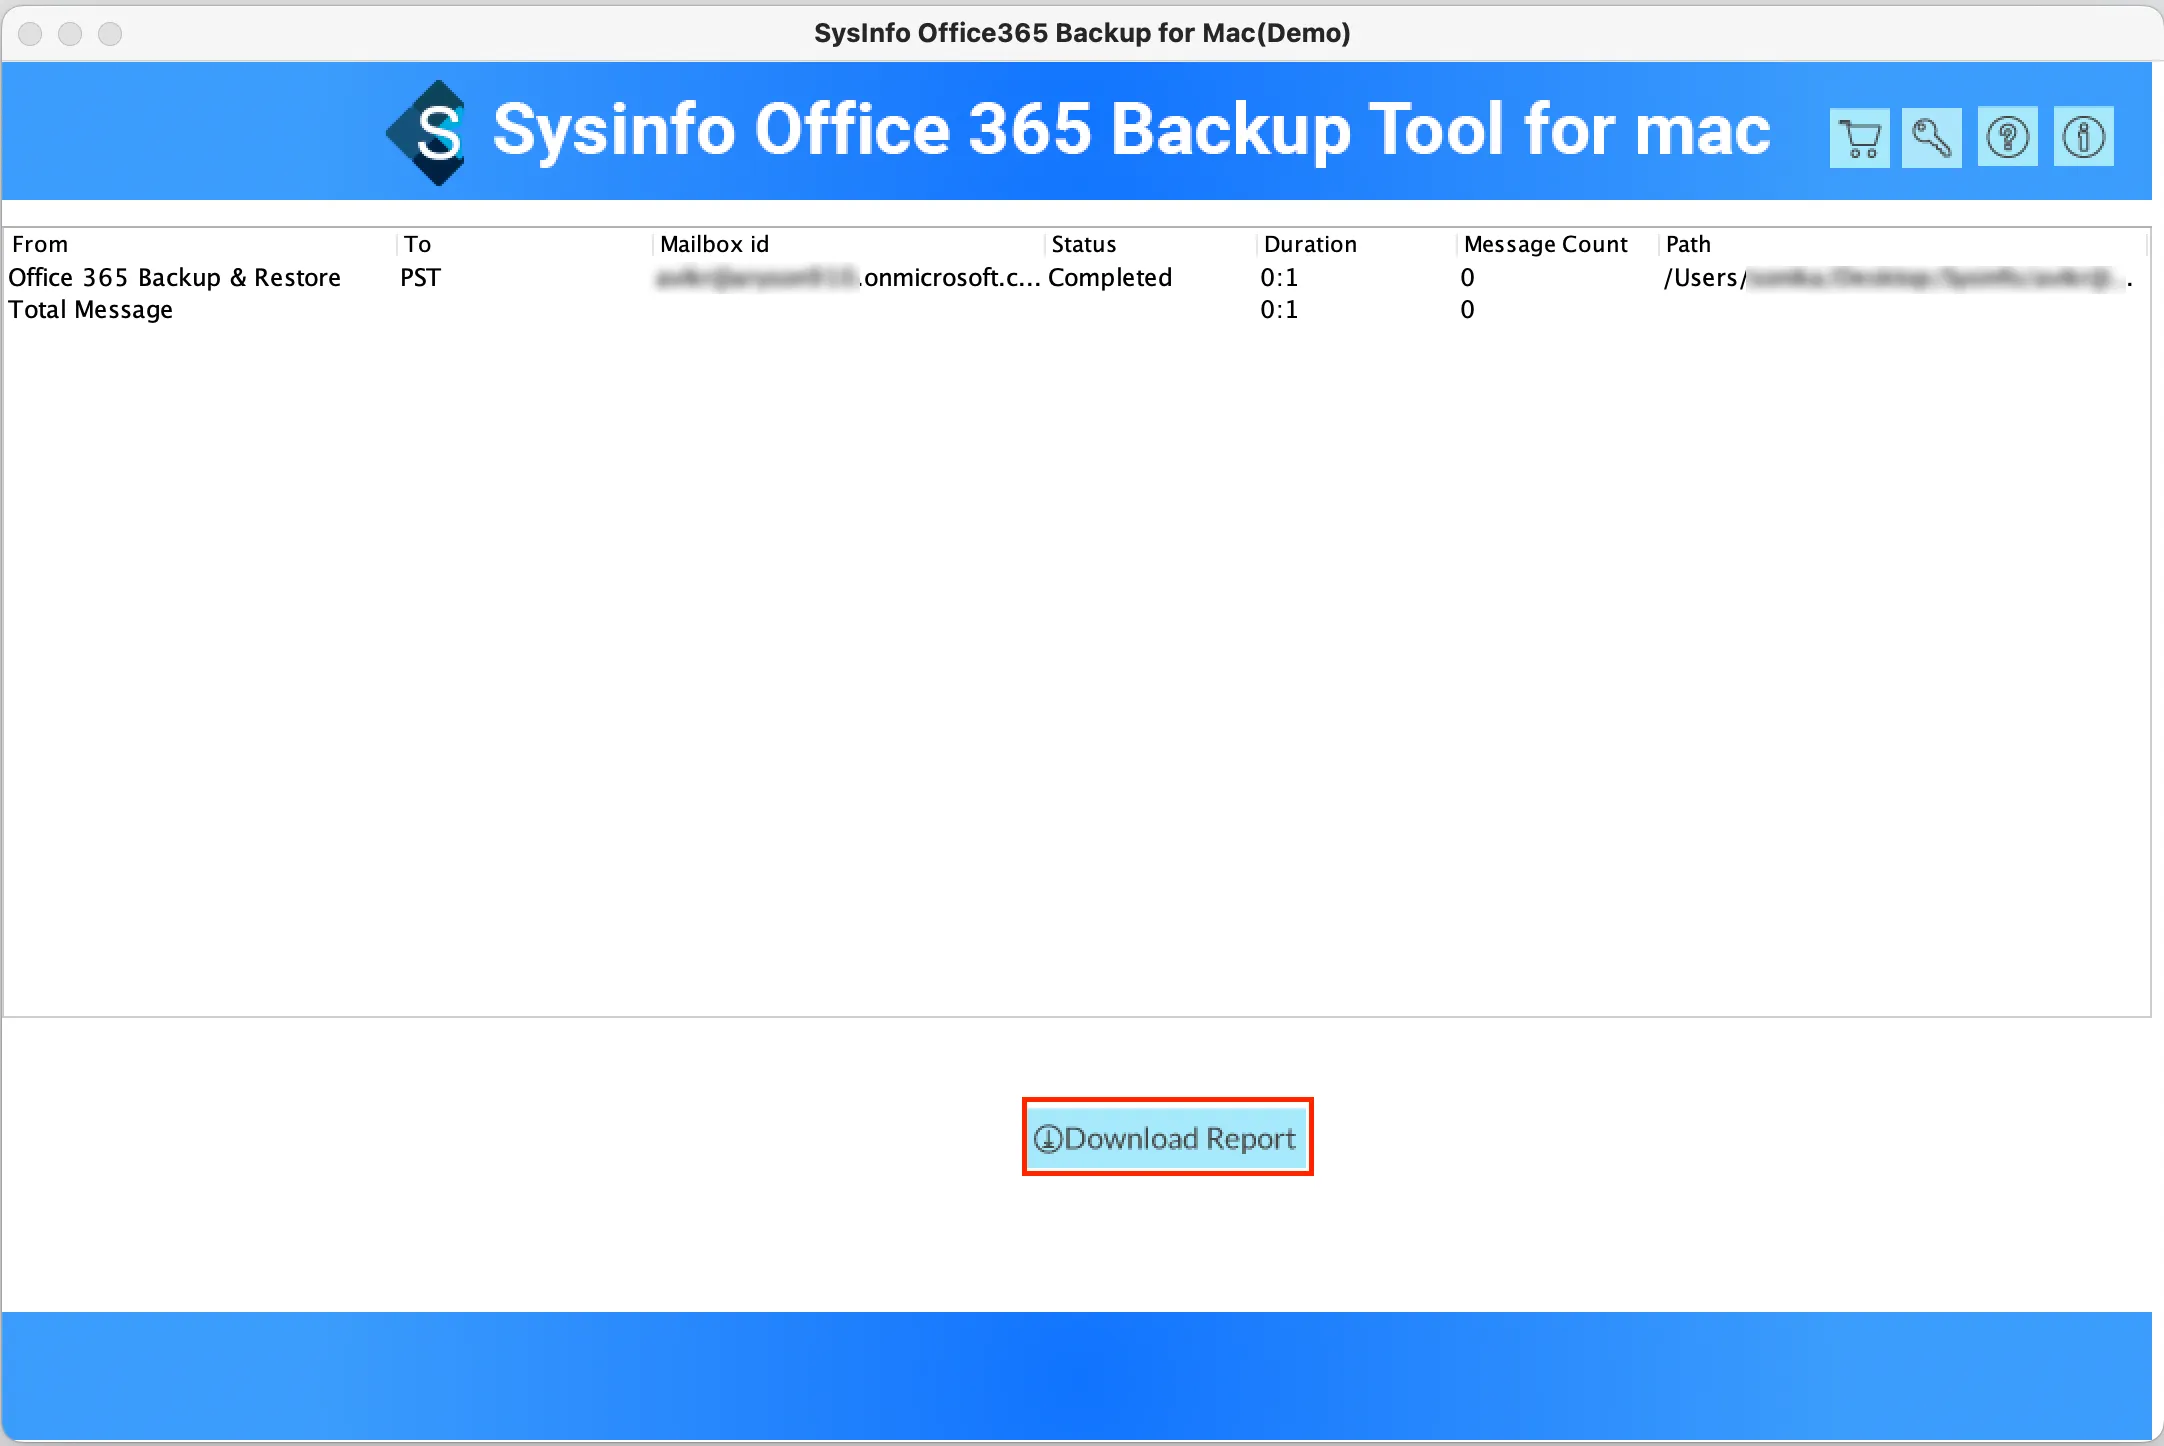The height and width of the screenshot is (1446, 2164).
Task: Click the Status column header
Action: pyautogui.click(x=1083, y=244)
